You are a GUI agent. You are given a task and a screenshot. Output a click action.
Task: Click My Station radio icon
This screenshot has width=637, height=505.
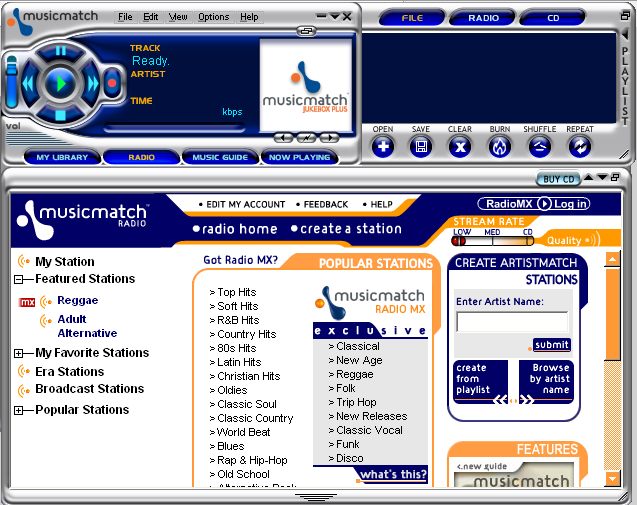tap(24, 261)
